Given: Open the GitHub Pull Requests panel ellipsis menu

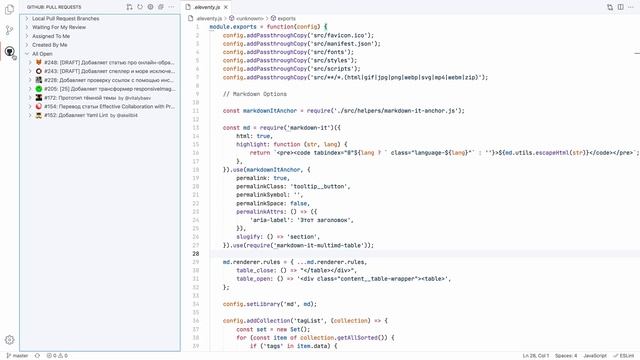Looking at the screenshot, I should pos(171,7).
